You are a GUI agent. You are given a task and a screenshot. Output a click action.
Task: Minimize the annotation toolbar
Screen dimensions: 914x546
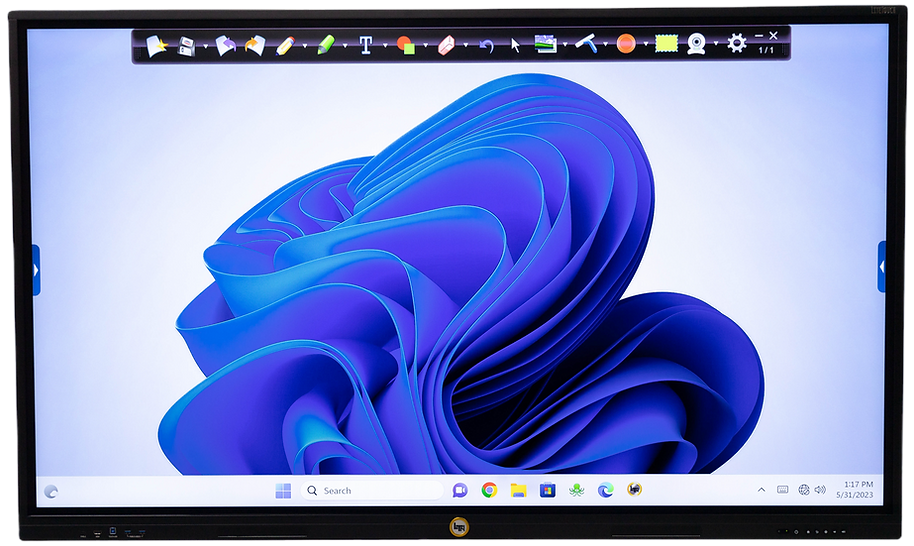click(x=759, y=36)
